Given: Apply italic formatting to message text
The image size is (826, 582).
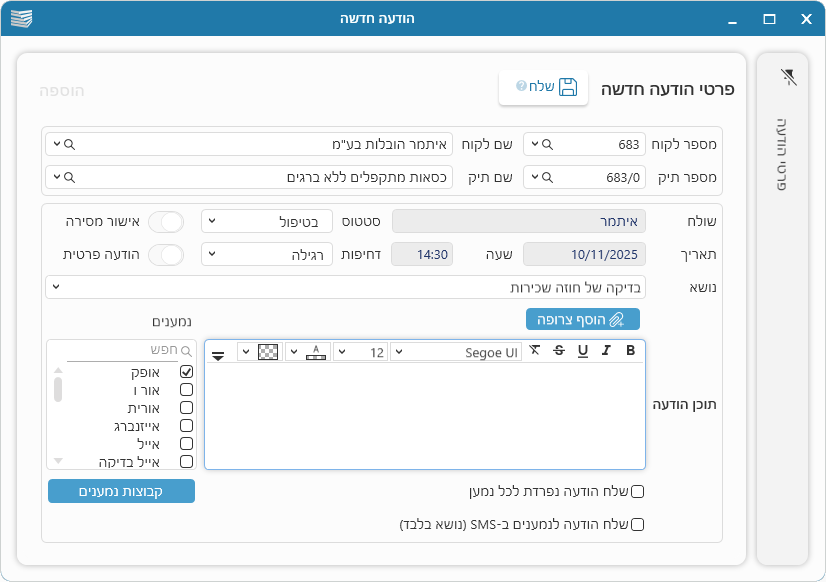Looking at the screenshot, I should tap(606, 351).
